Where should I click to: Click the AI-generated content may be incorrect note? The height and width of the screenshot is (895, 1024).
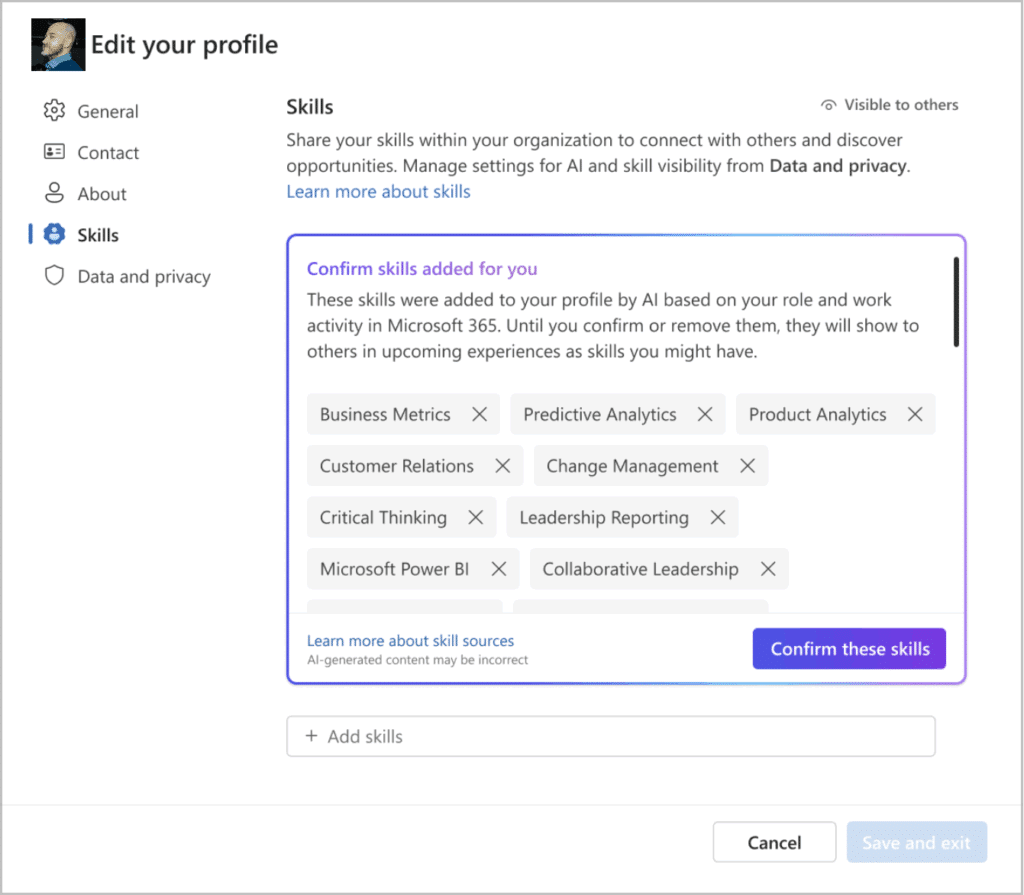[417, 660]
